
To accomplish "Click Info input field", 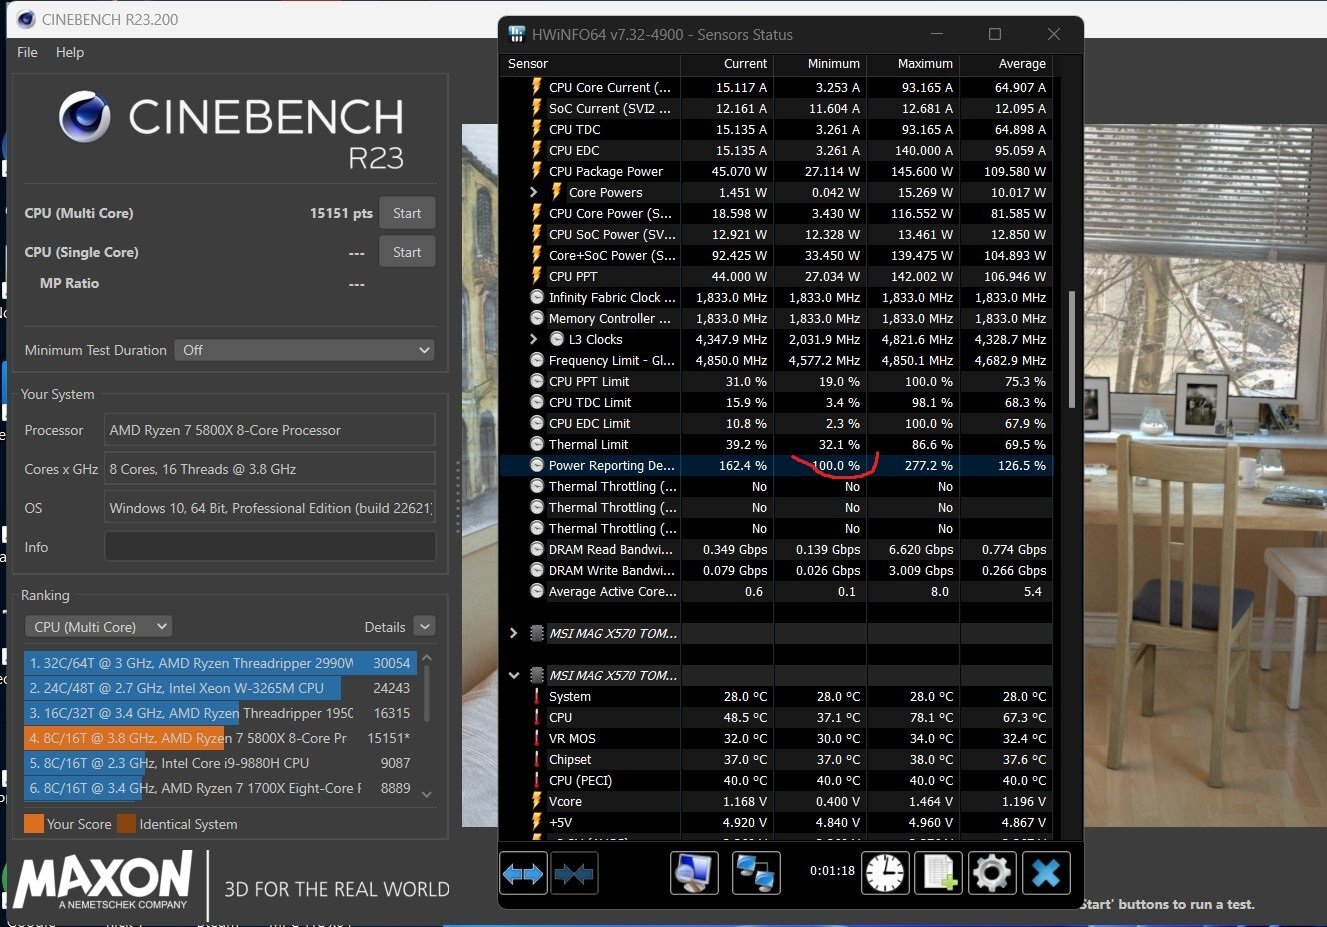I will click(x=270, y=547).
